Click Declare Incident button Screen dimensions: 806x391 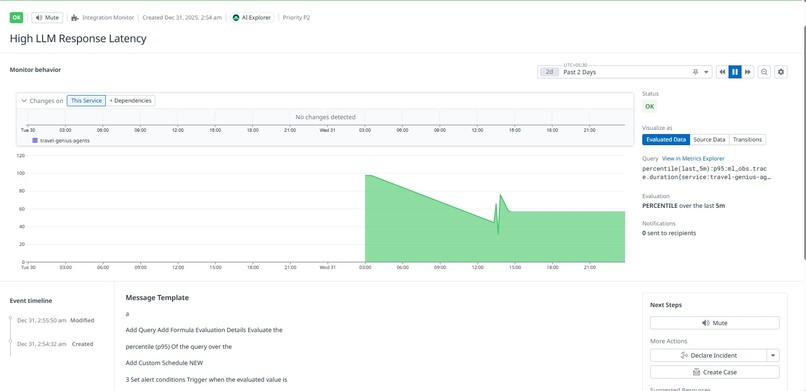[x=708, y=355]
